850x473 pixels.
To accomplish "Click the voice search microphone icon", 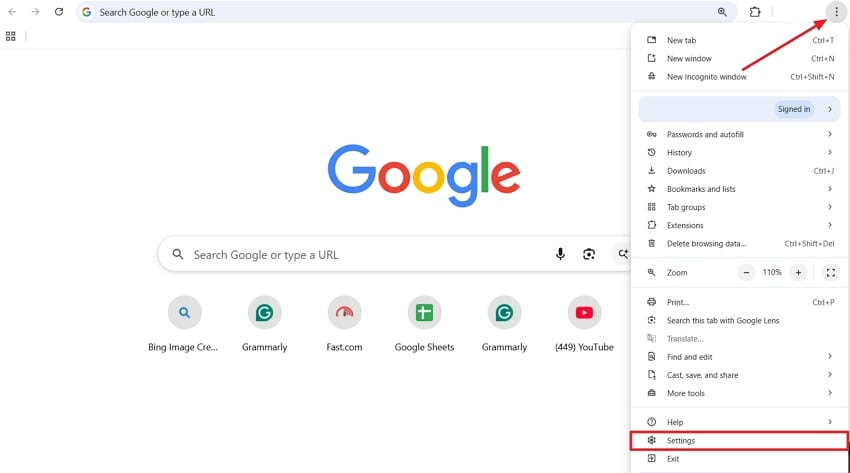I will coord(560,254).
